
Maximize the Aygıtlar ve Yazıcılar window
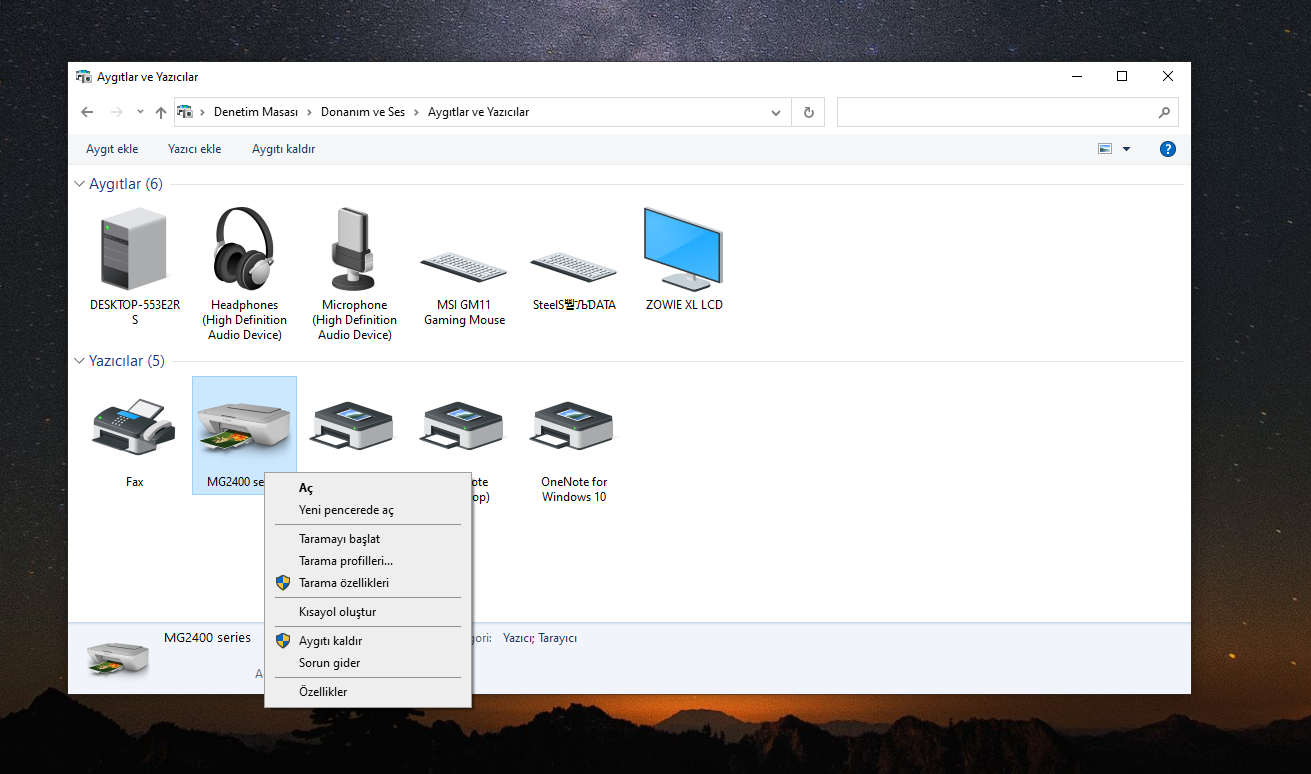[x=1122, y=77]
